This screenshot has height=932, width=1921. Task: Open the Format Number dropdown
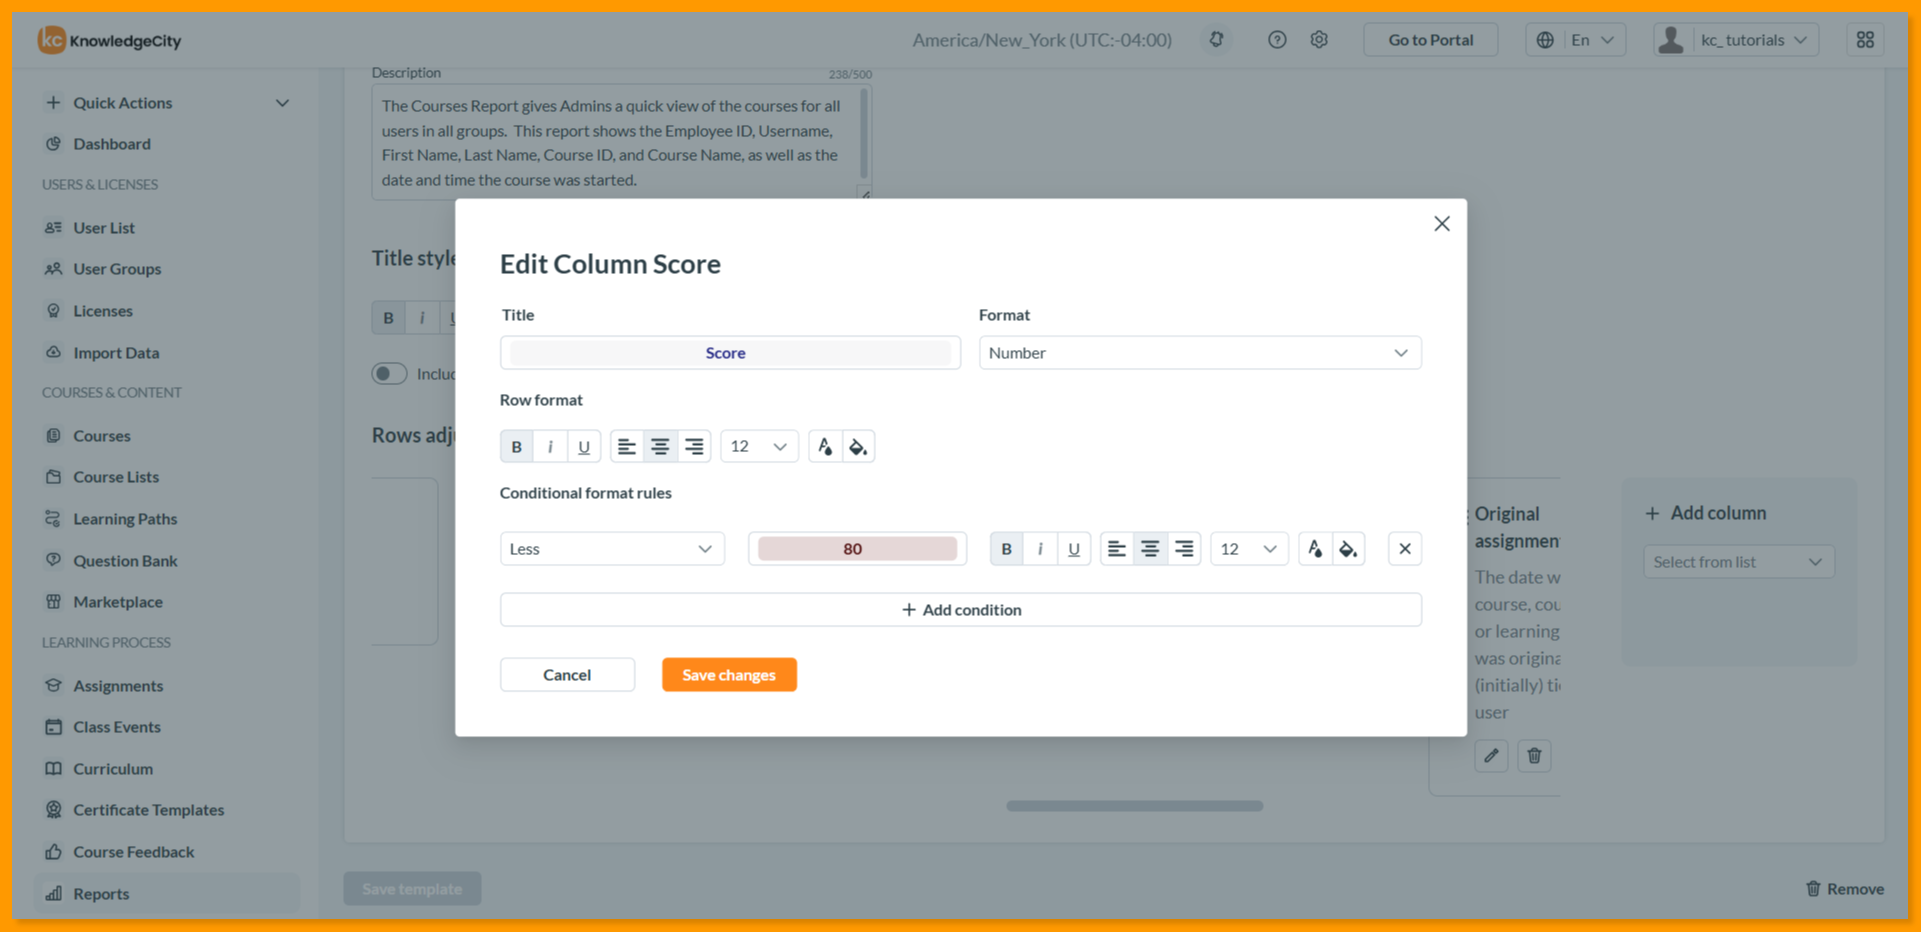coord(1200,353)
